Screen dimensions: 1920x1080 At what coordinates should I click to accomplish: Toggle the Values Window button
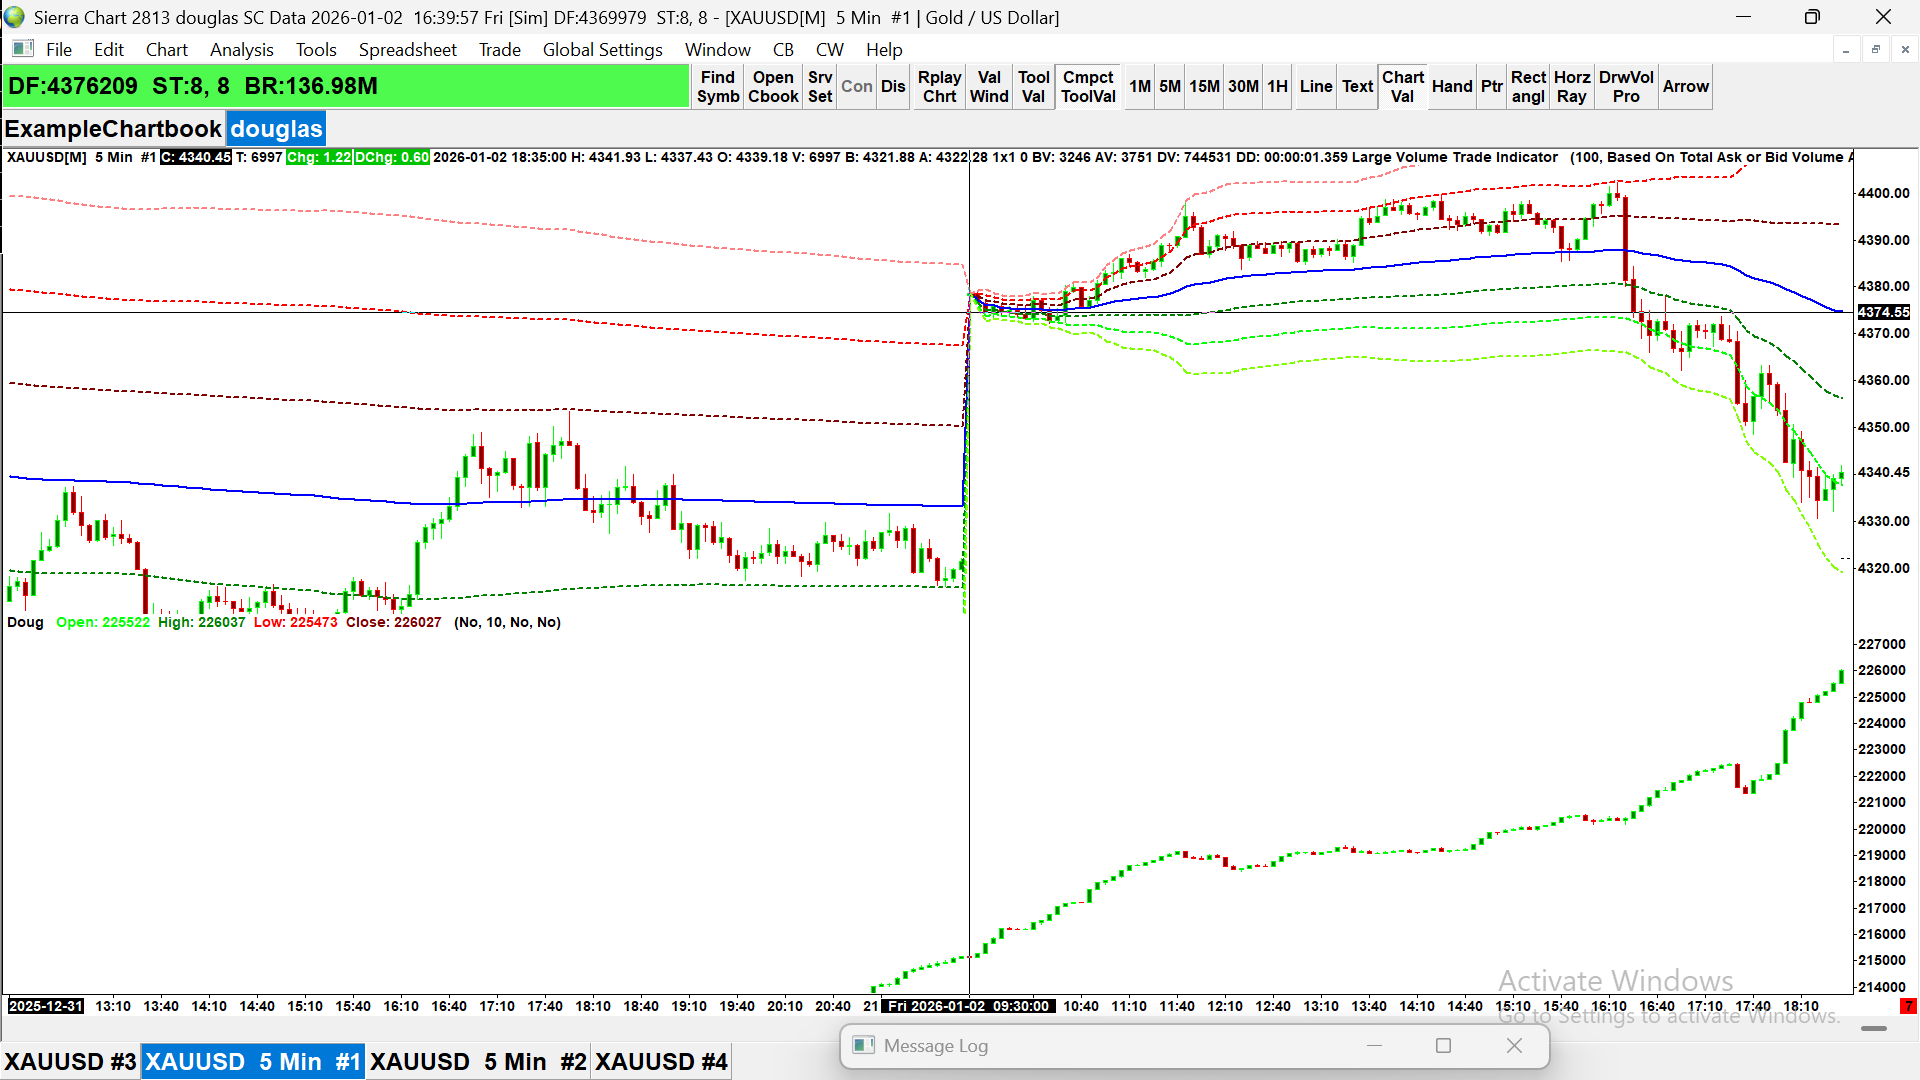[x=988, y=87]
